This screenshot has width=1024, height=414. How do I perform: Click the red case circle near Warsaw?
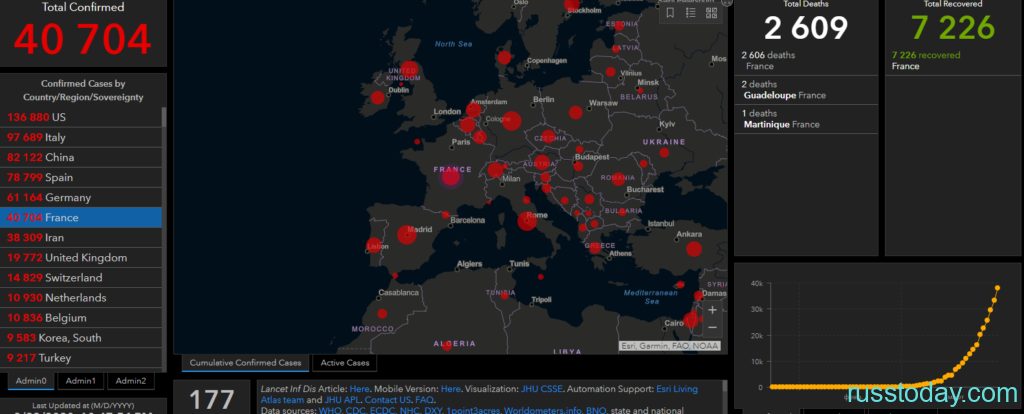tap(575, 112)
